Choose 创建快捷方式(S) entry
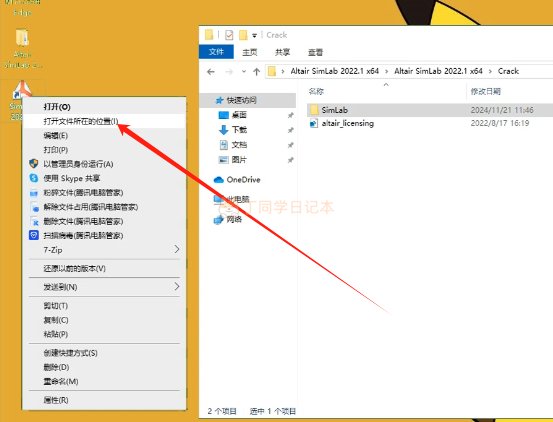This screenshot has height=422, width=553. coord(104,353)
